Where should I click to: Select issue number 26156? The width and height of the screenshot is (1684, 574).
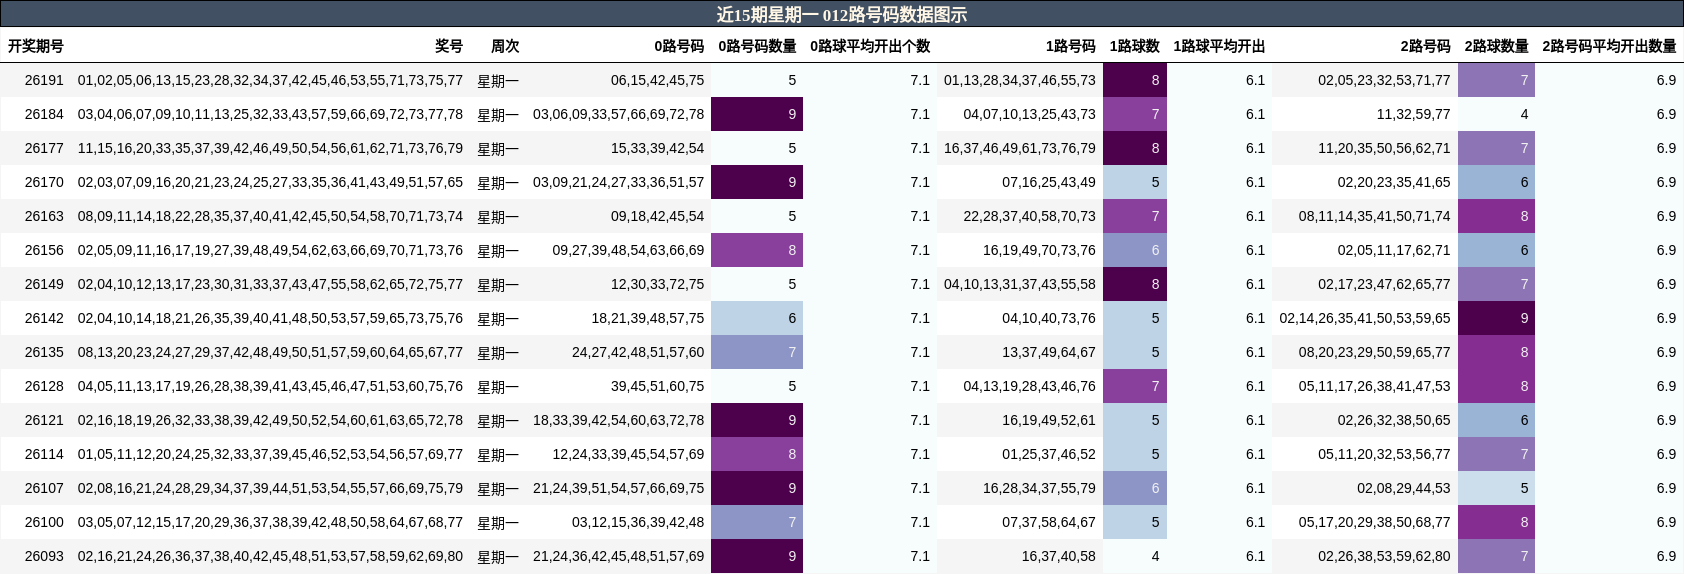(x=44, y=250)
